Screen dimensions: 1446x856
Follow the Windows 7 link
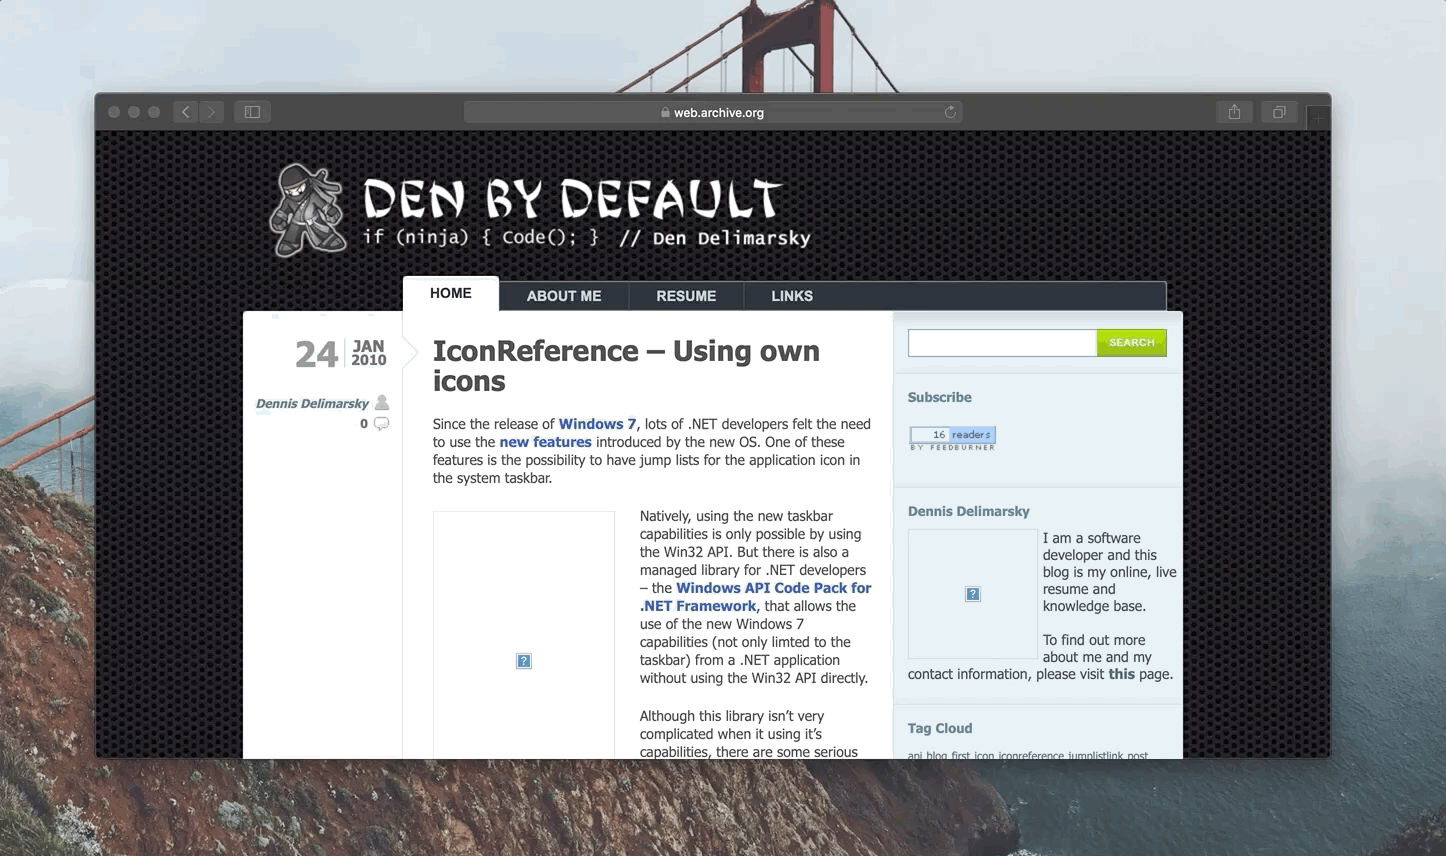[597, 424]
